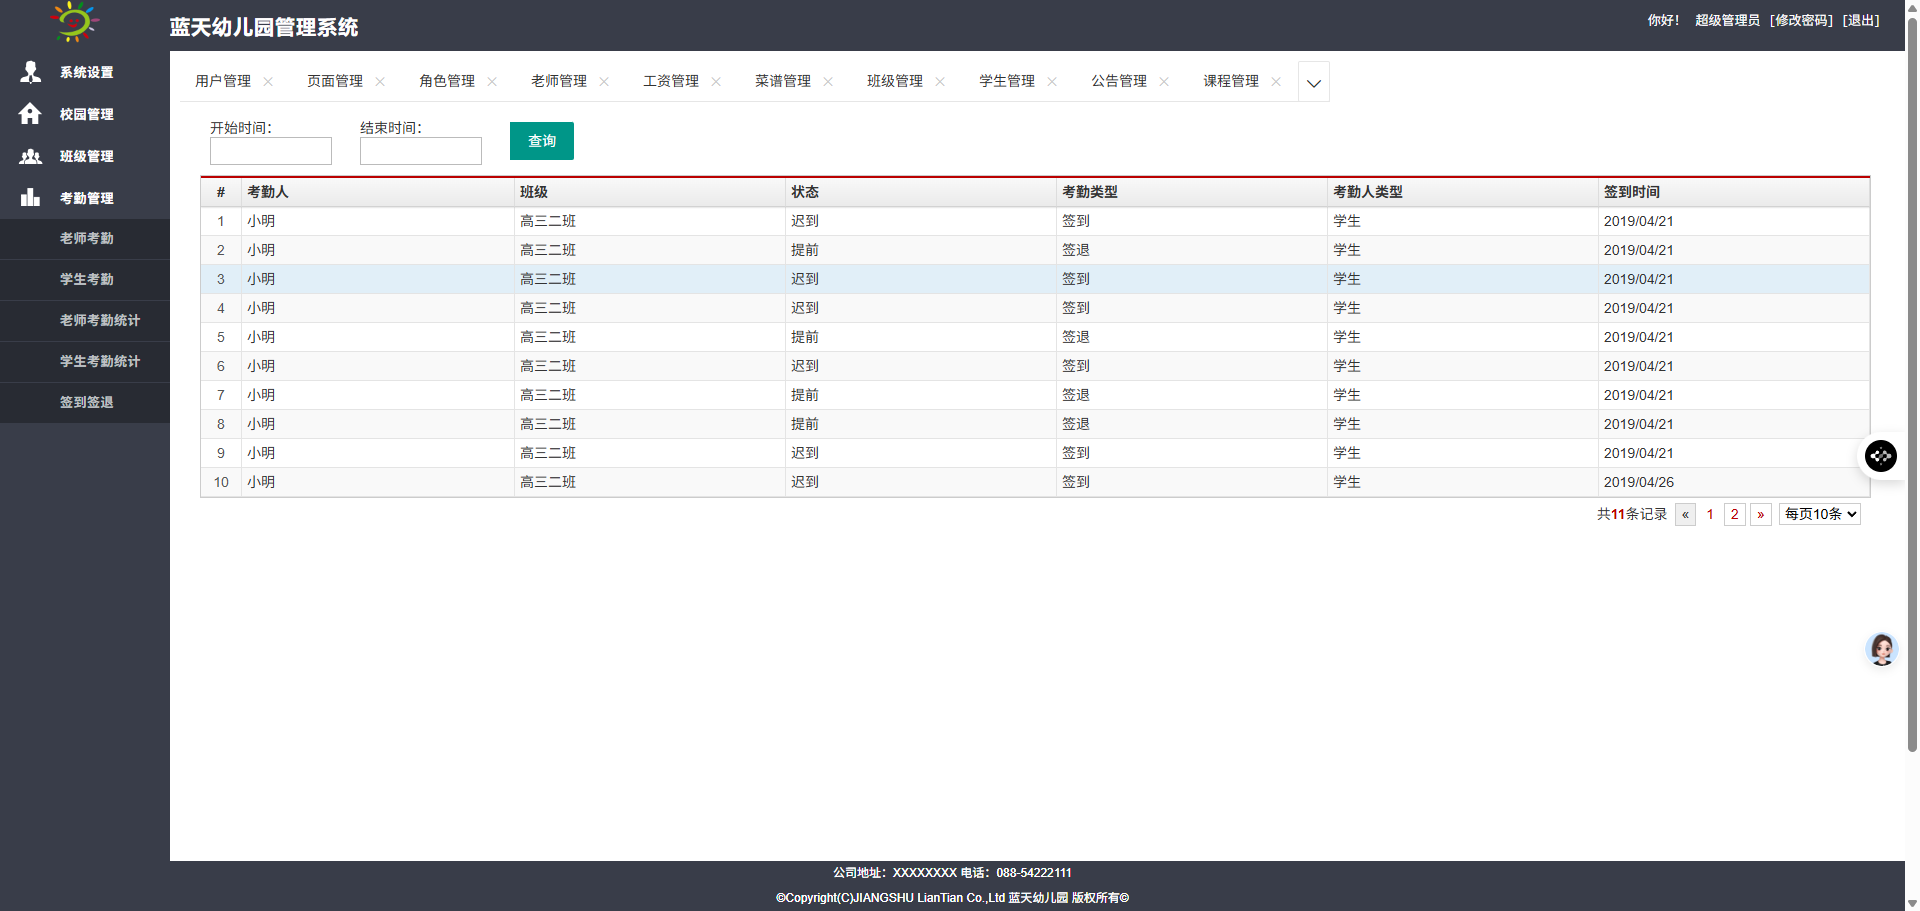Click the system settings user icon

click(x=31, y=72)
